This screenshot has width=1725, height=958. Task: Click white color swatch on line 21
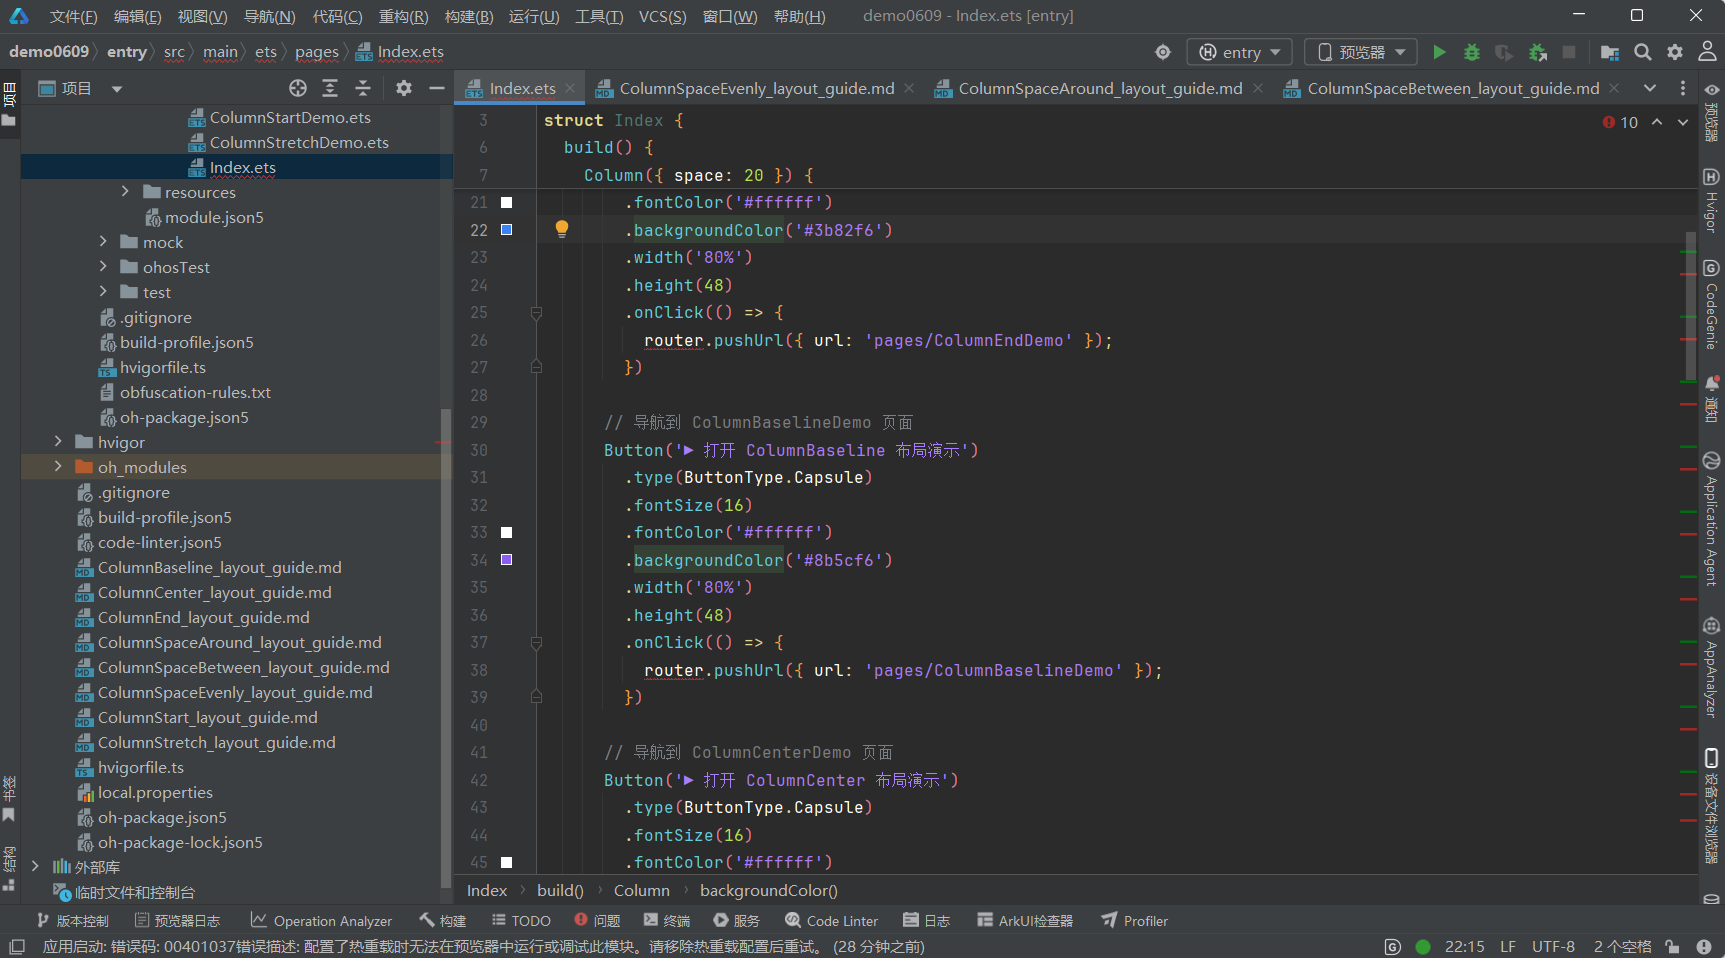506,202
